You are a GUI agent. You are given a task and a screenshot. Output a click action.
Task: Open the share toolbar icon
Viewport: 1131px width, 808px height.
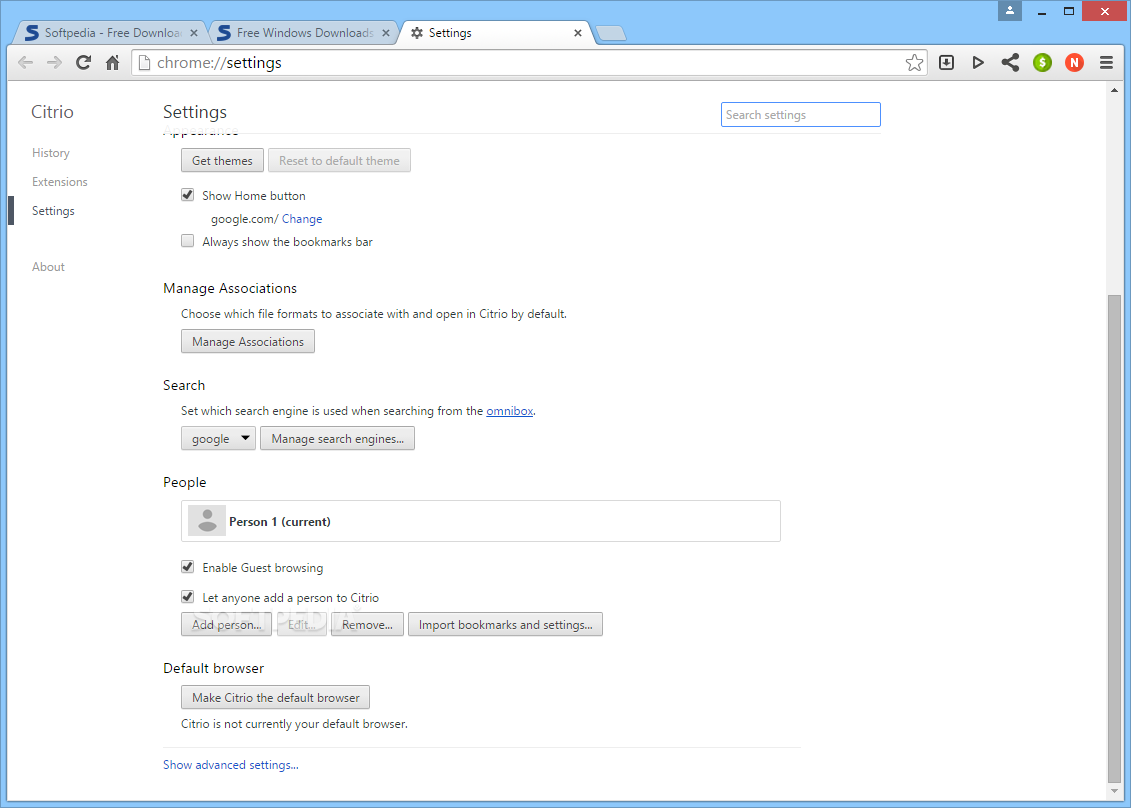tap(1010, 63)
